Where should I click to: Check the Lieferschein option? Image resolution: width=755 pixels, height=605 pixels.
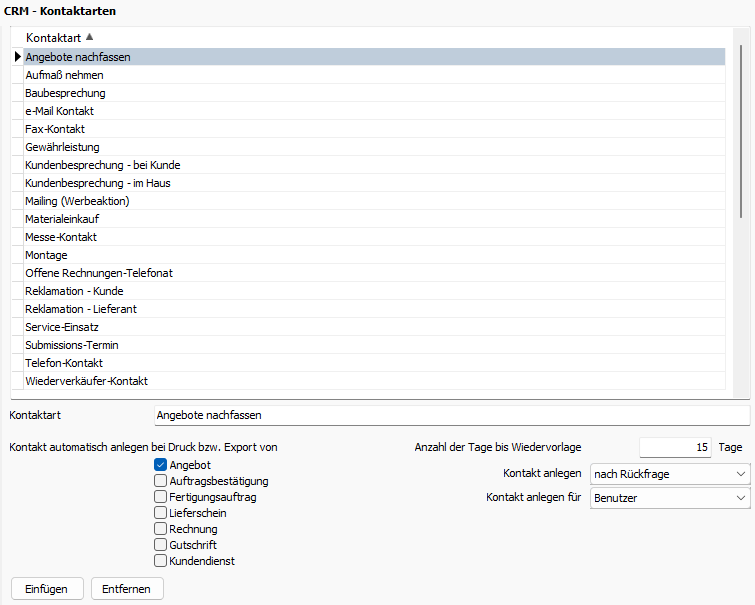(x=160, y=513)
